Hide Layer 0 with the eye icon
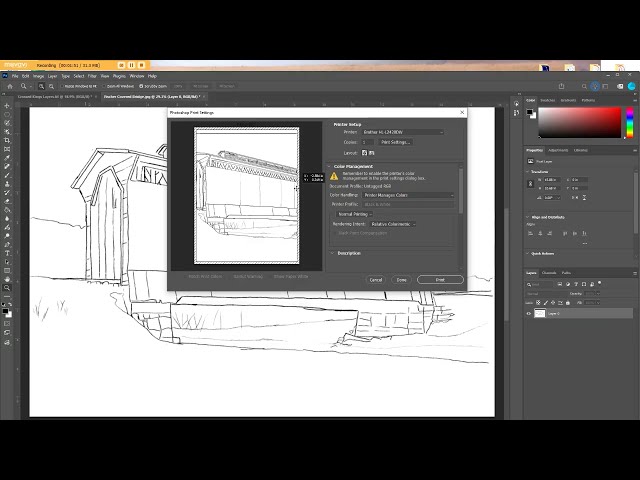 [529, 313]
